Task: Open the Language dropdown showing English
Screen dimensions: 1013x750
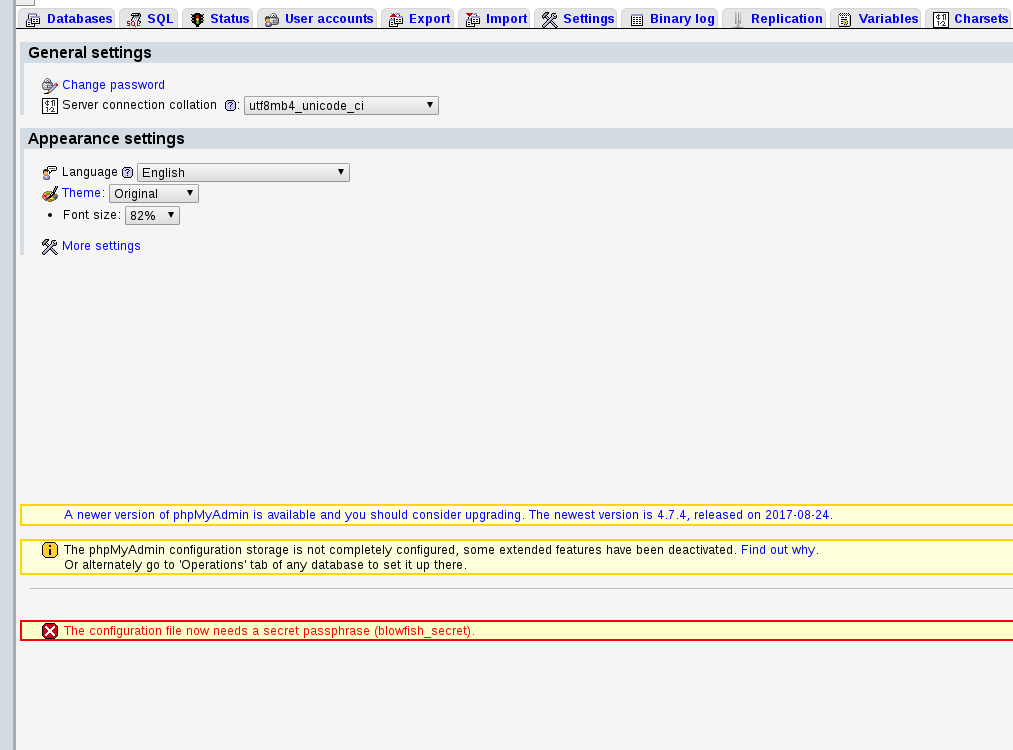Action: [x=243, y=172]
